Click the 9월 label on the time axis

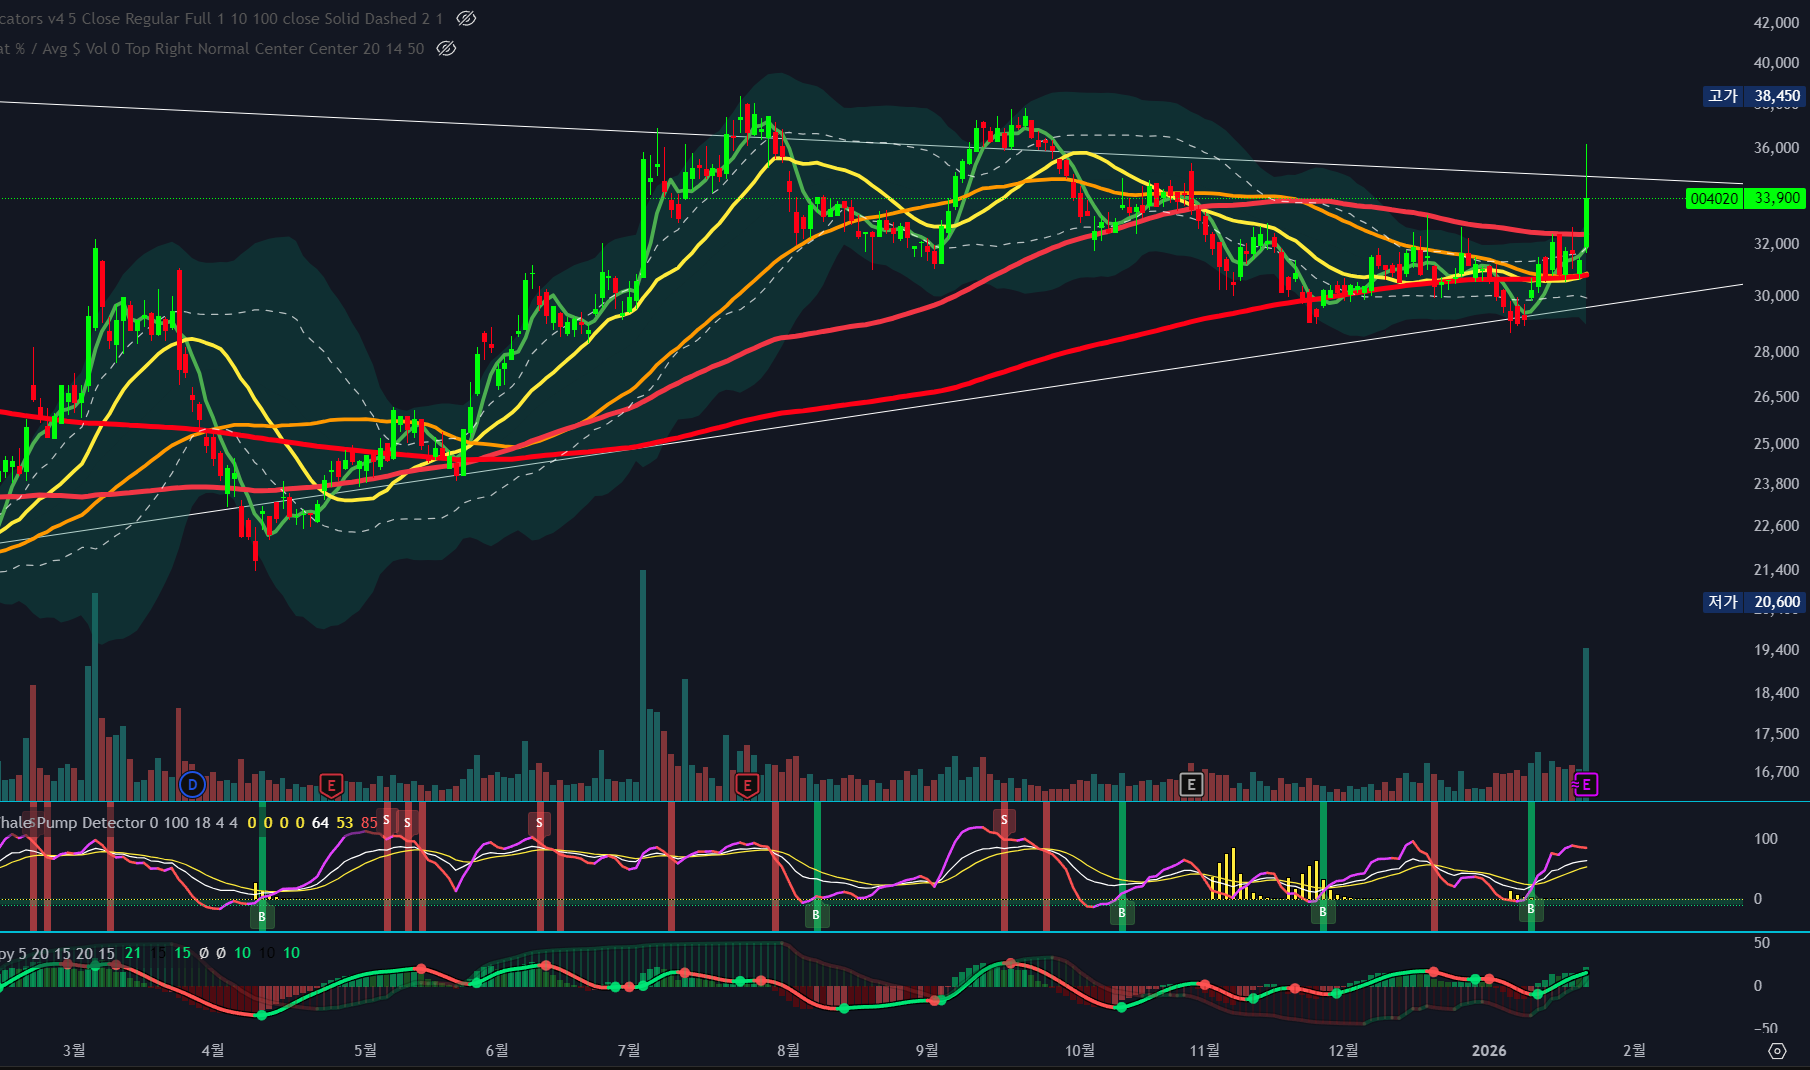click(x=927, y=1050)
